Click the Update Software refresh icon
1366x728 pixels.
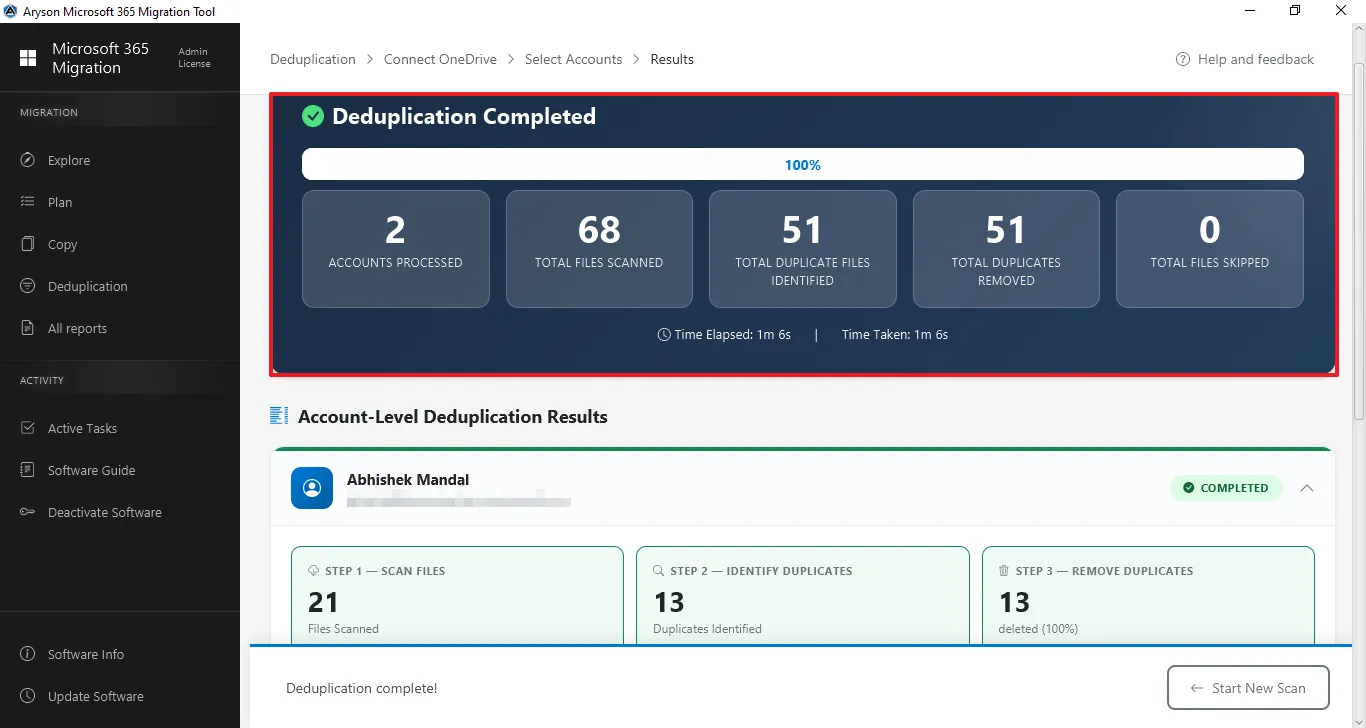coord(28,696)
